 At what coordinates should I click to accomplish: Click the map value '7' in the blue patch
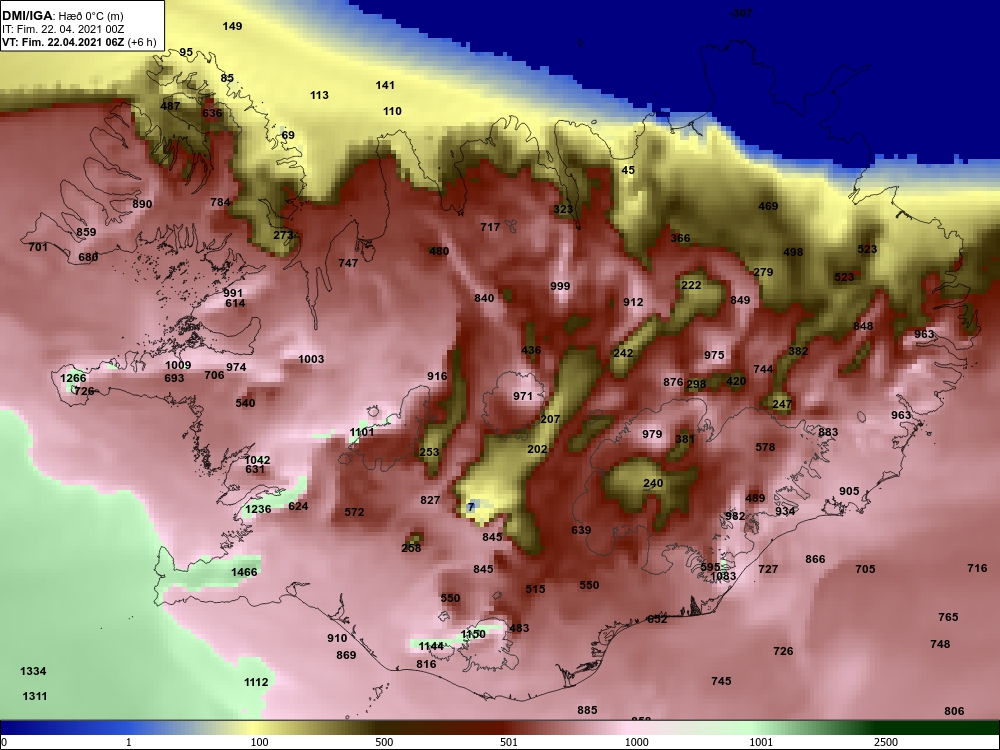[471, 507]
